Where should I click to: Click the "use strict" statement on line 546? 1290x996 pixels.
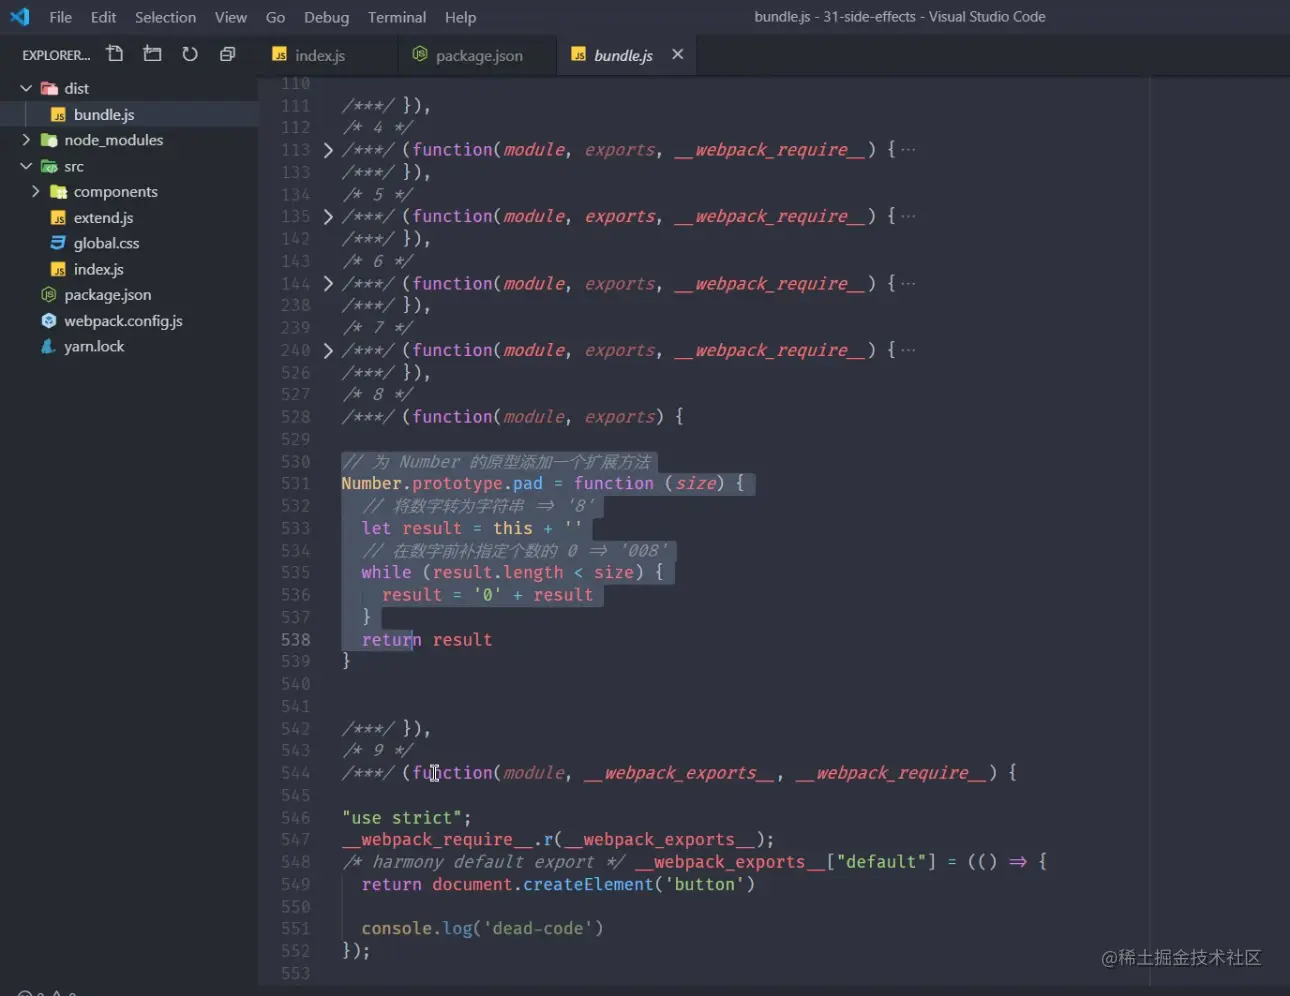(x=406, y=818)
